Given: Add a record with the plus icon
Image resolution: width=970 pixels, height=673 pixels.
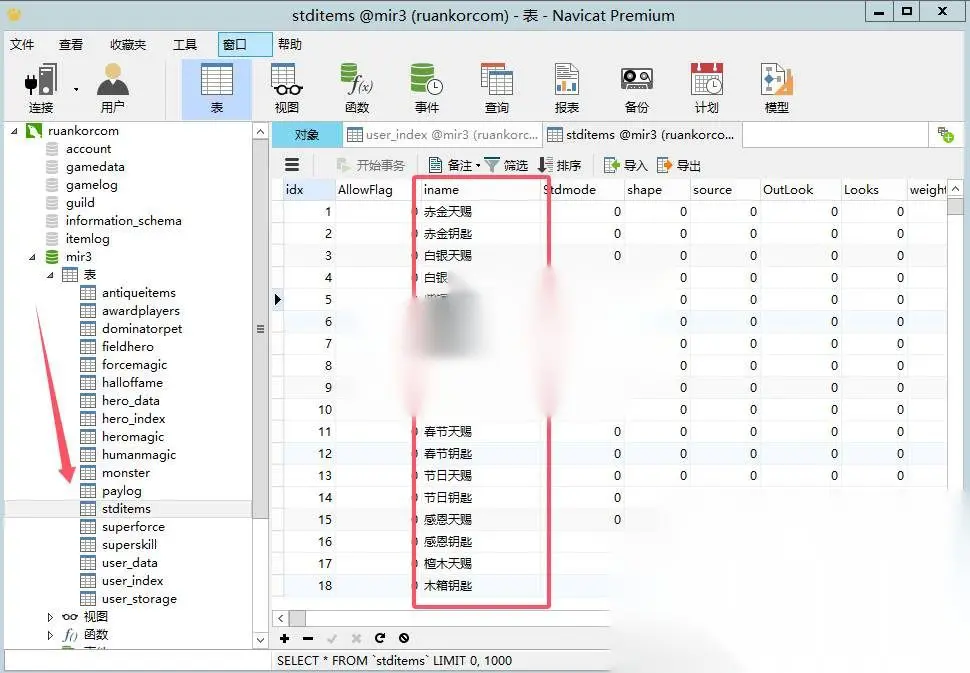Looking at the screenshot, I should click(285, 638).
